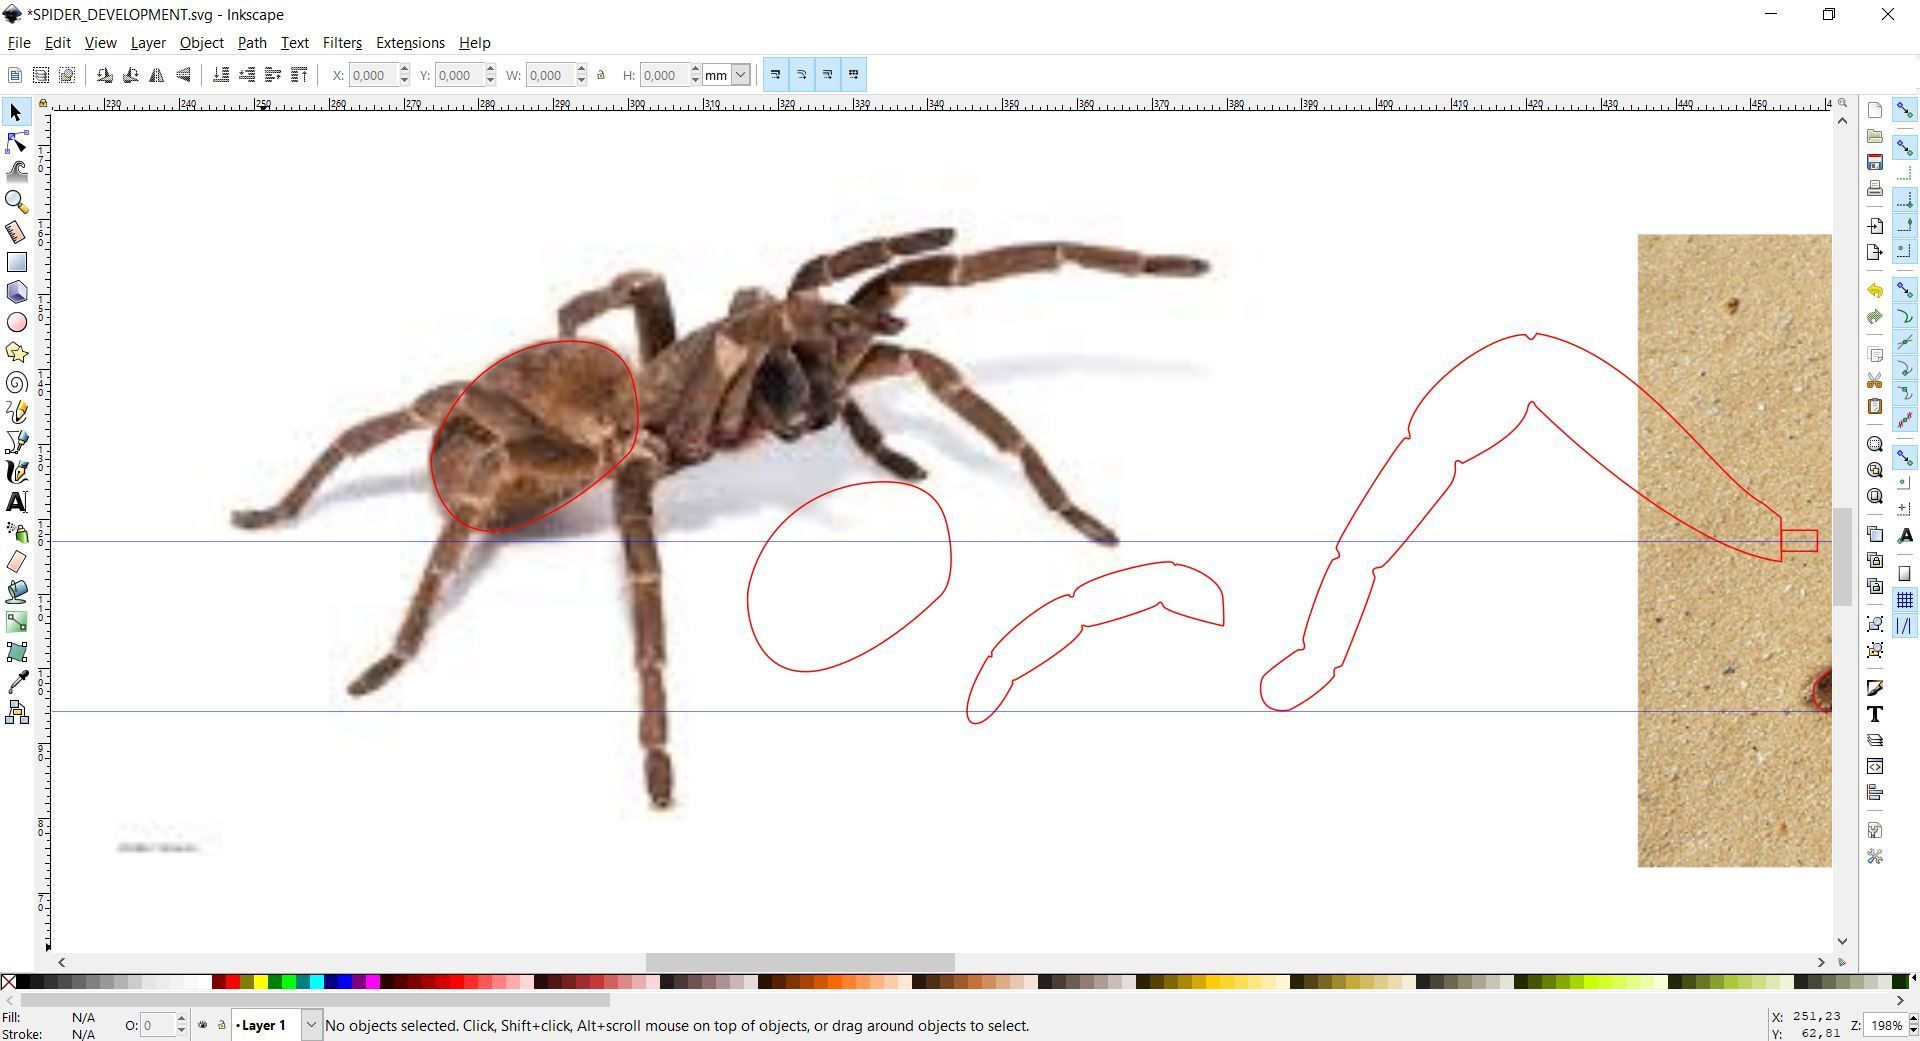Click the horizontal canvas scrollbar
This screenshot has width=1920, height=1041.
800,963
